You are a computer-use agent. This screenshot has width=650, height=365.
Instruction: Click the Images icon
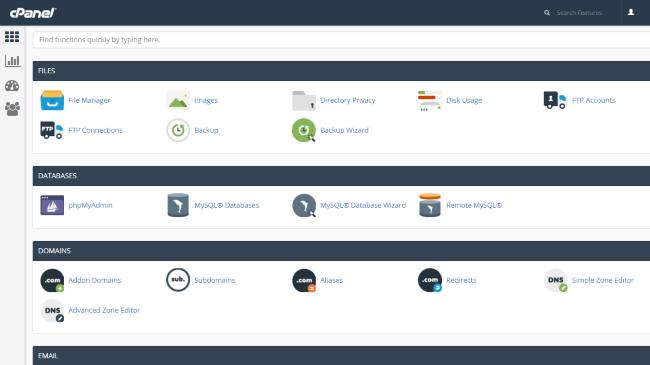[x=178, y=100]
